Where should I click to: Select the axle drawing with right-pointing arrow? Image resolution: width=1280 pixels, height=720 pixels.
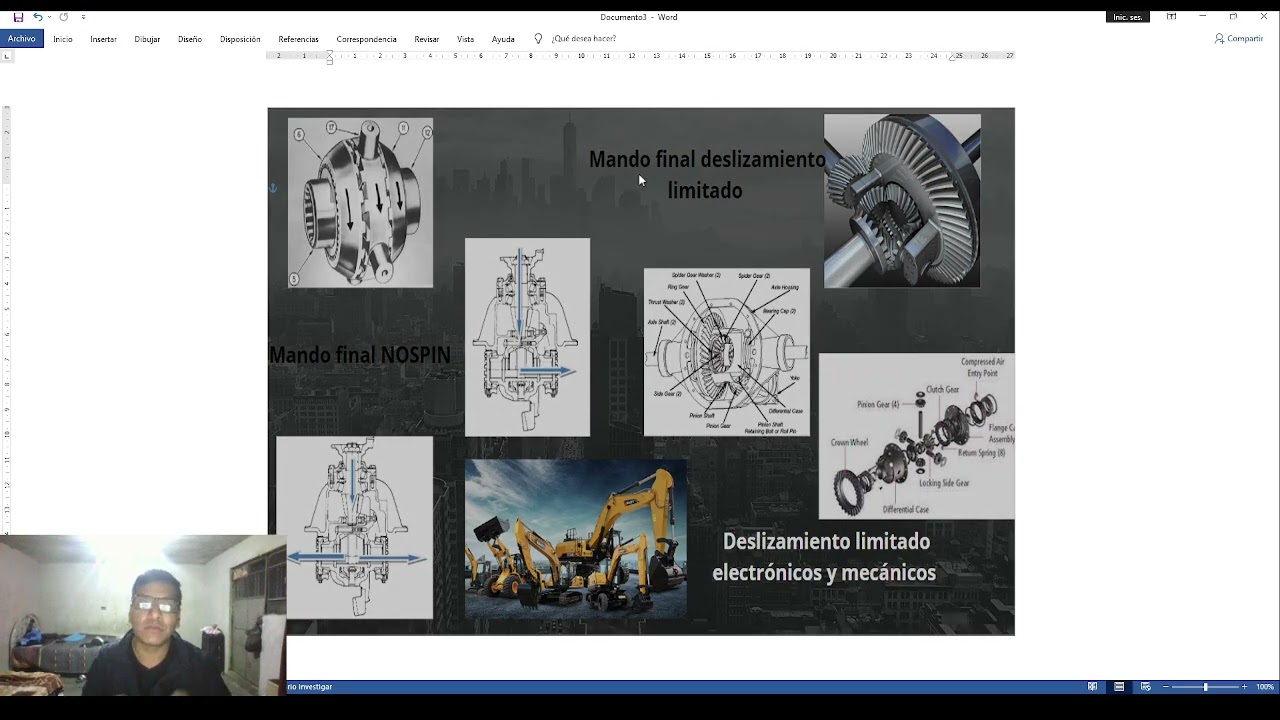click(527, 337)
